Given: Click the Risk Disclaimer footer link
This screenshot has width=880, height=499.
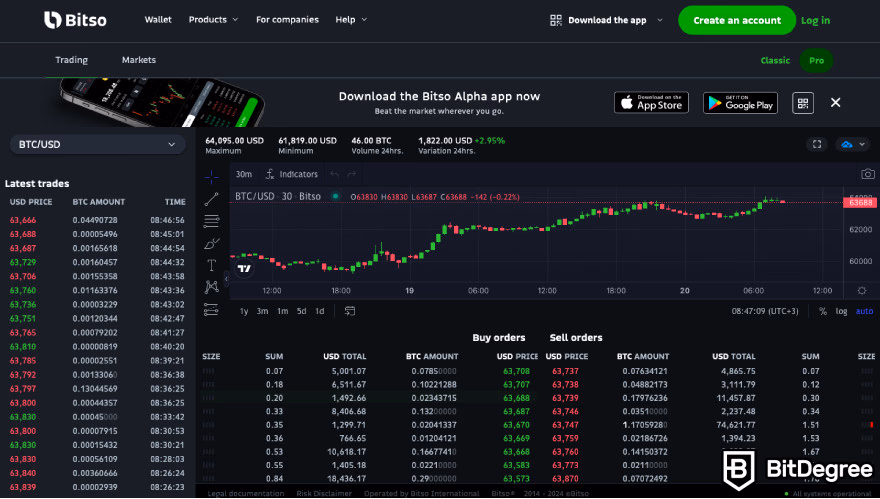Looking at the screenshot, I should tap(324, 493).
